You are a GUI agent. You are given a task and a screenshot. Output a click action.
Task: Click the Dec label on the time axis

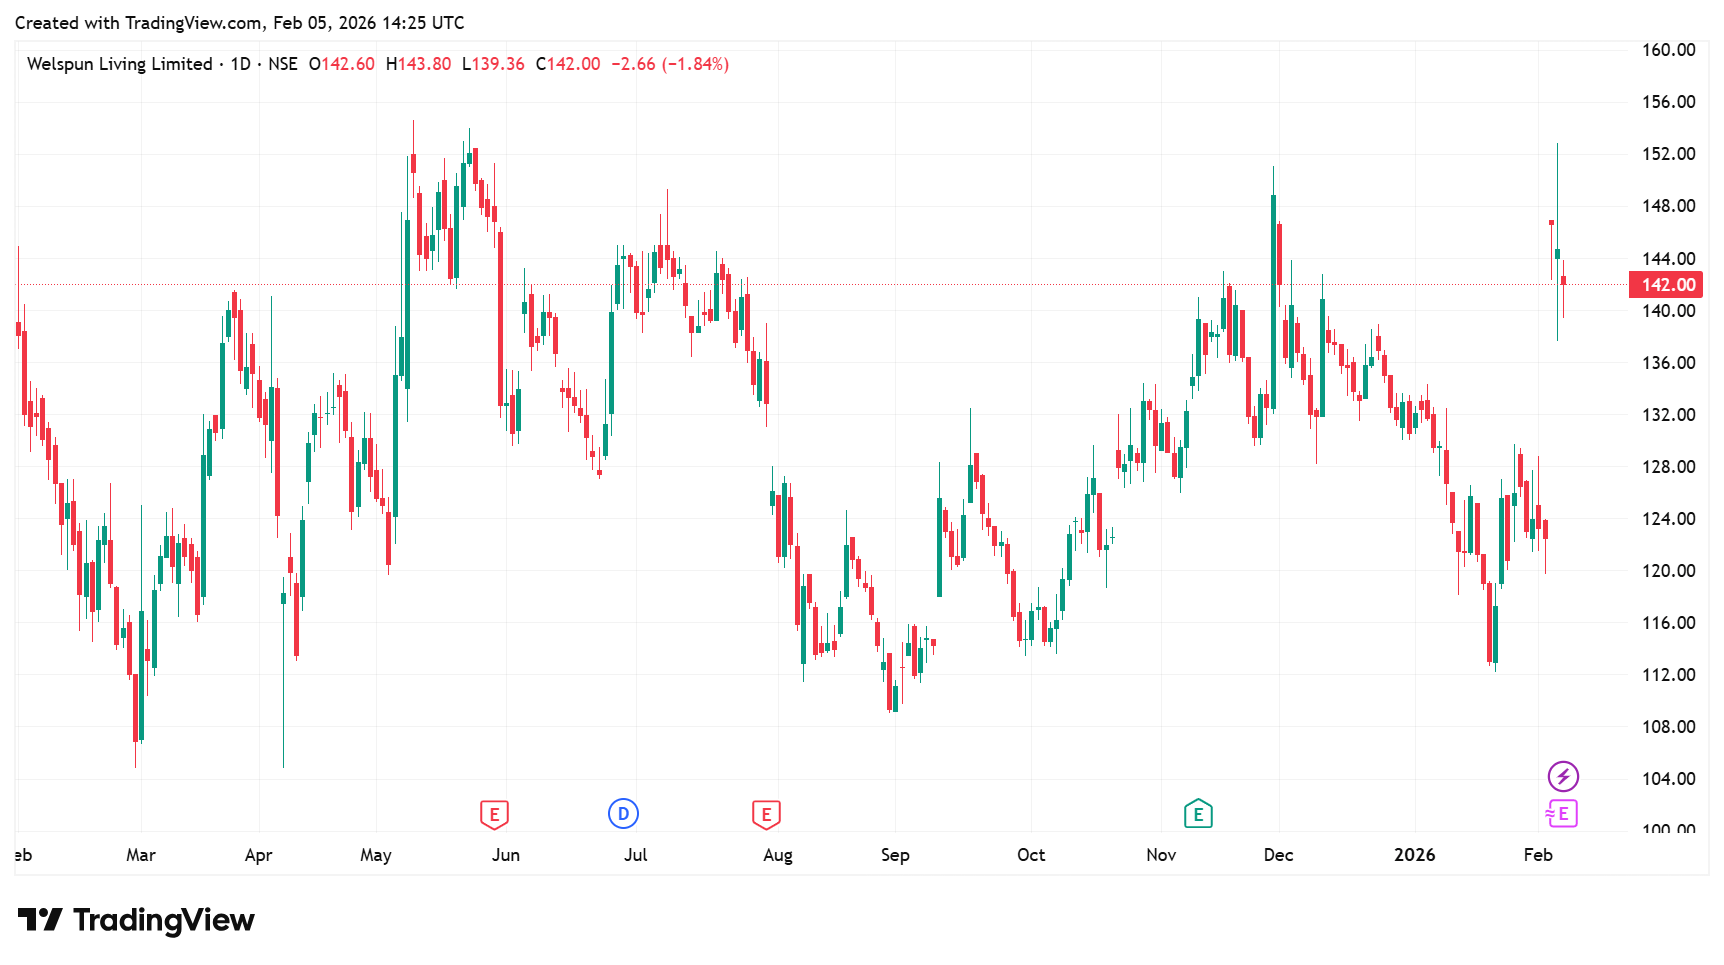[1278, 855]
